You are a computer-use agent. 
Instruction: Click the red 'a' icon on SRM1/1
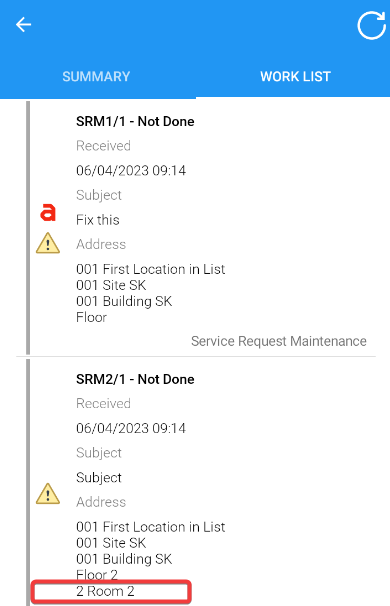(x=48, y=213)
